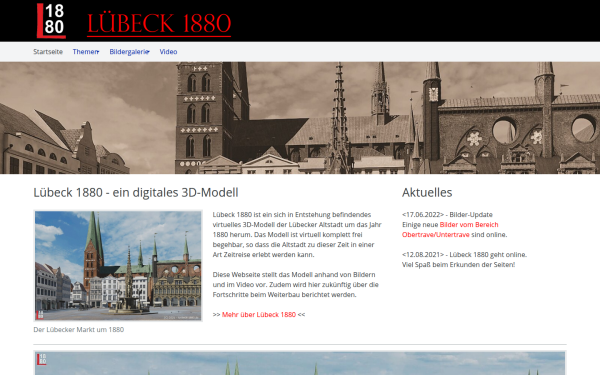The height and width of the screenshot is (375, 600).
Task: Expand the Themen dropdown menu
Action: pyautogui.click(x=86, y=52)
